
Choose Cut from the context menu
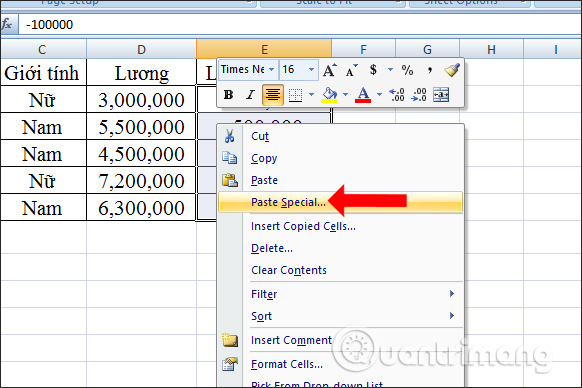[x=340, y=136]
